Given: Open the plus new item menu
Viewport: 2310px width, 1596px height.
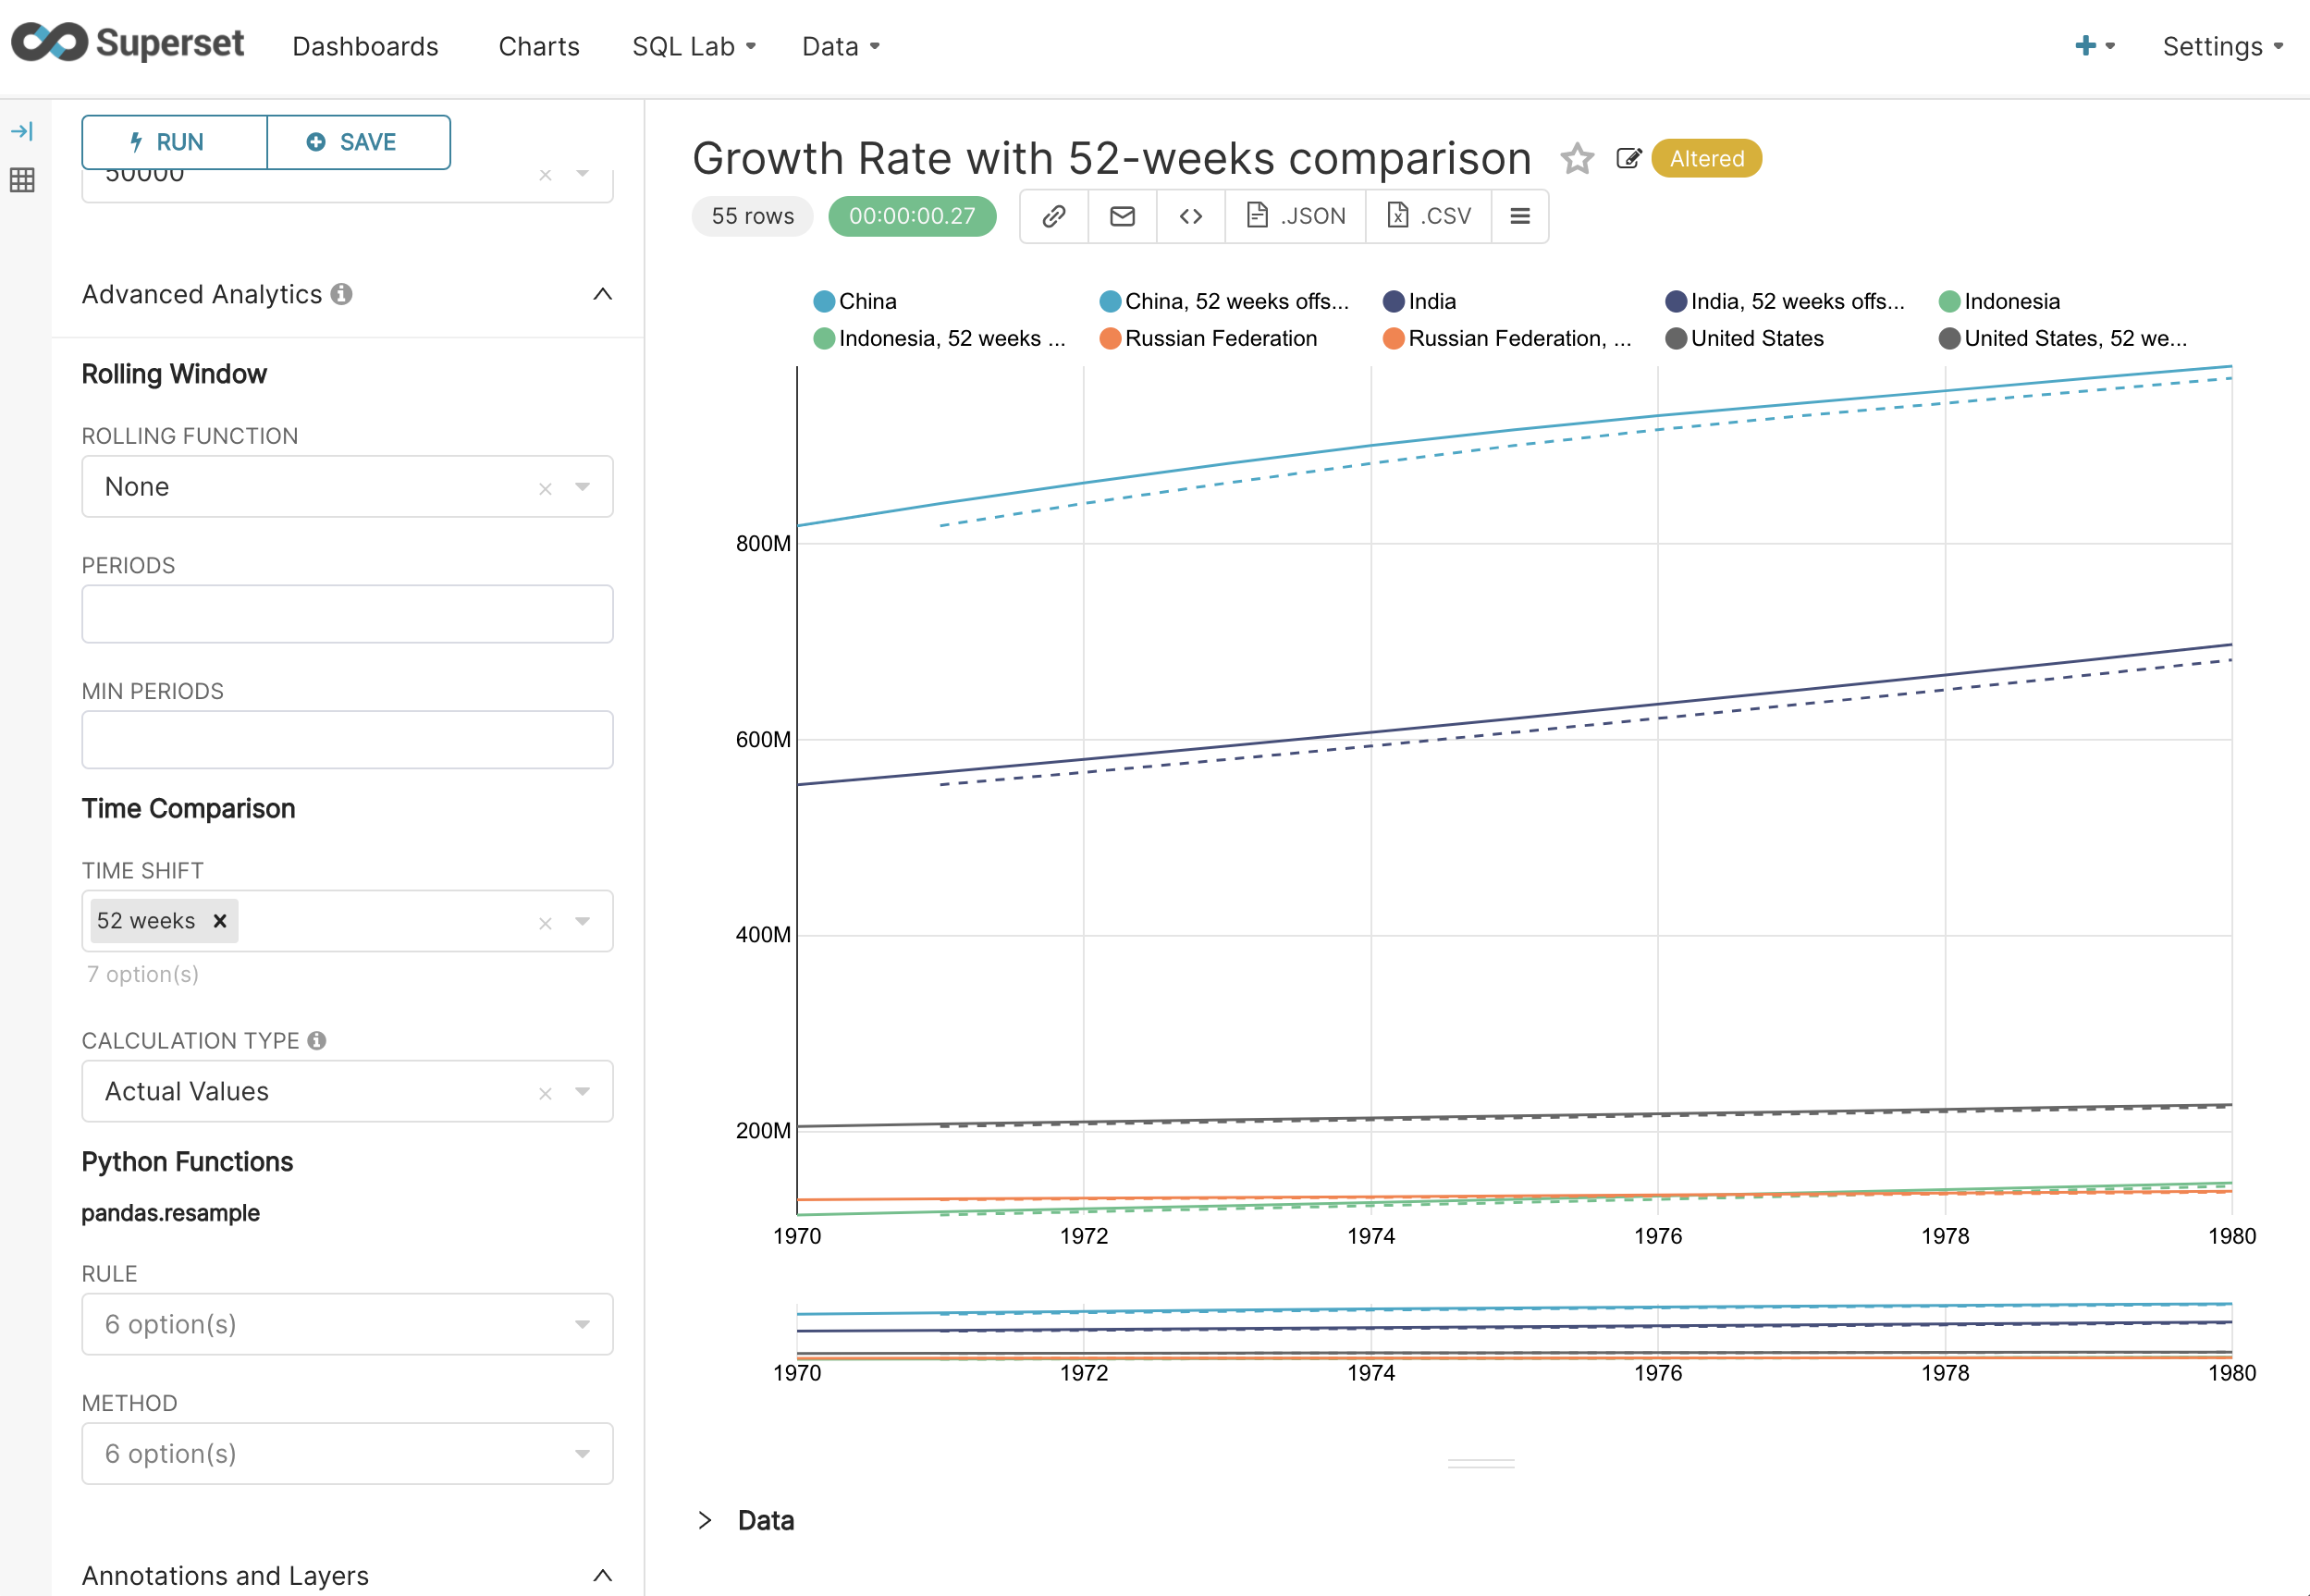Looking at the screenshot, I should click(2095, 46).
